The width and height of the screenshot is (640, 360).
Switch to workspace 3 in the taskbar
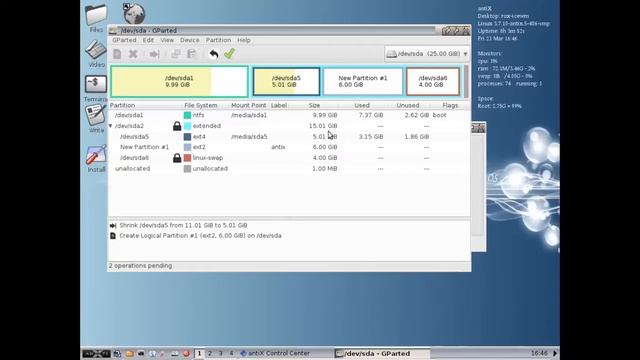click(220, 353)
